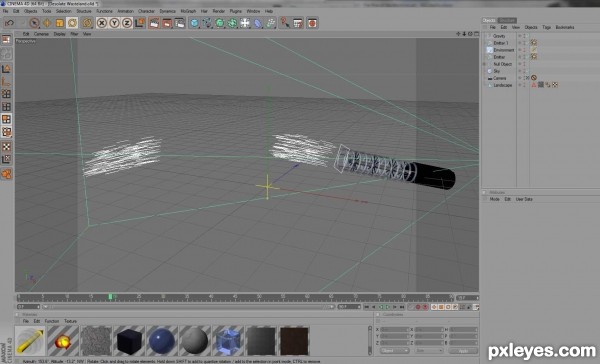The image size is (600, 364).
Task: Toggle the Z axis lock
Action: pos(127,23)
